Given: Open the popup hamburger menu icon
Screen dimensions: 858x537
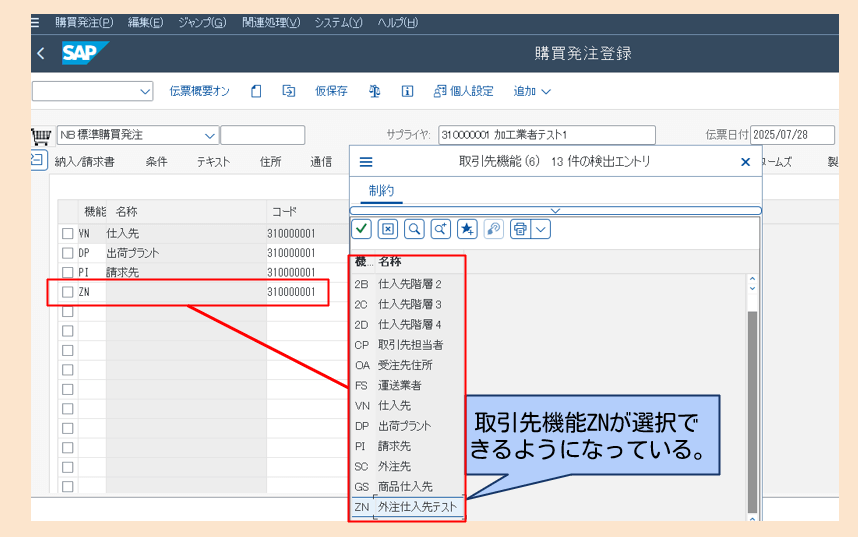Looking at the screenshot, I should 366,162.
